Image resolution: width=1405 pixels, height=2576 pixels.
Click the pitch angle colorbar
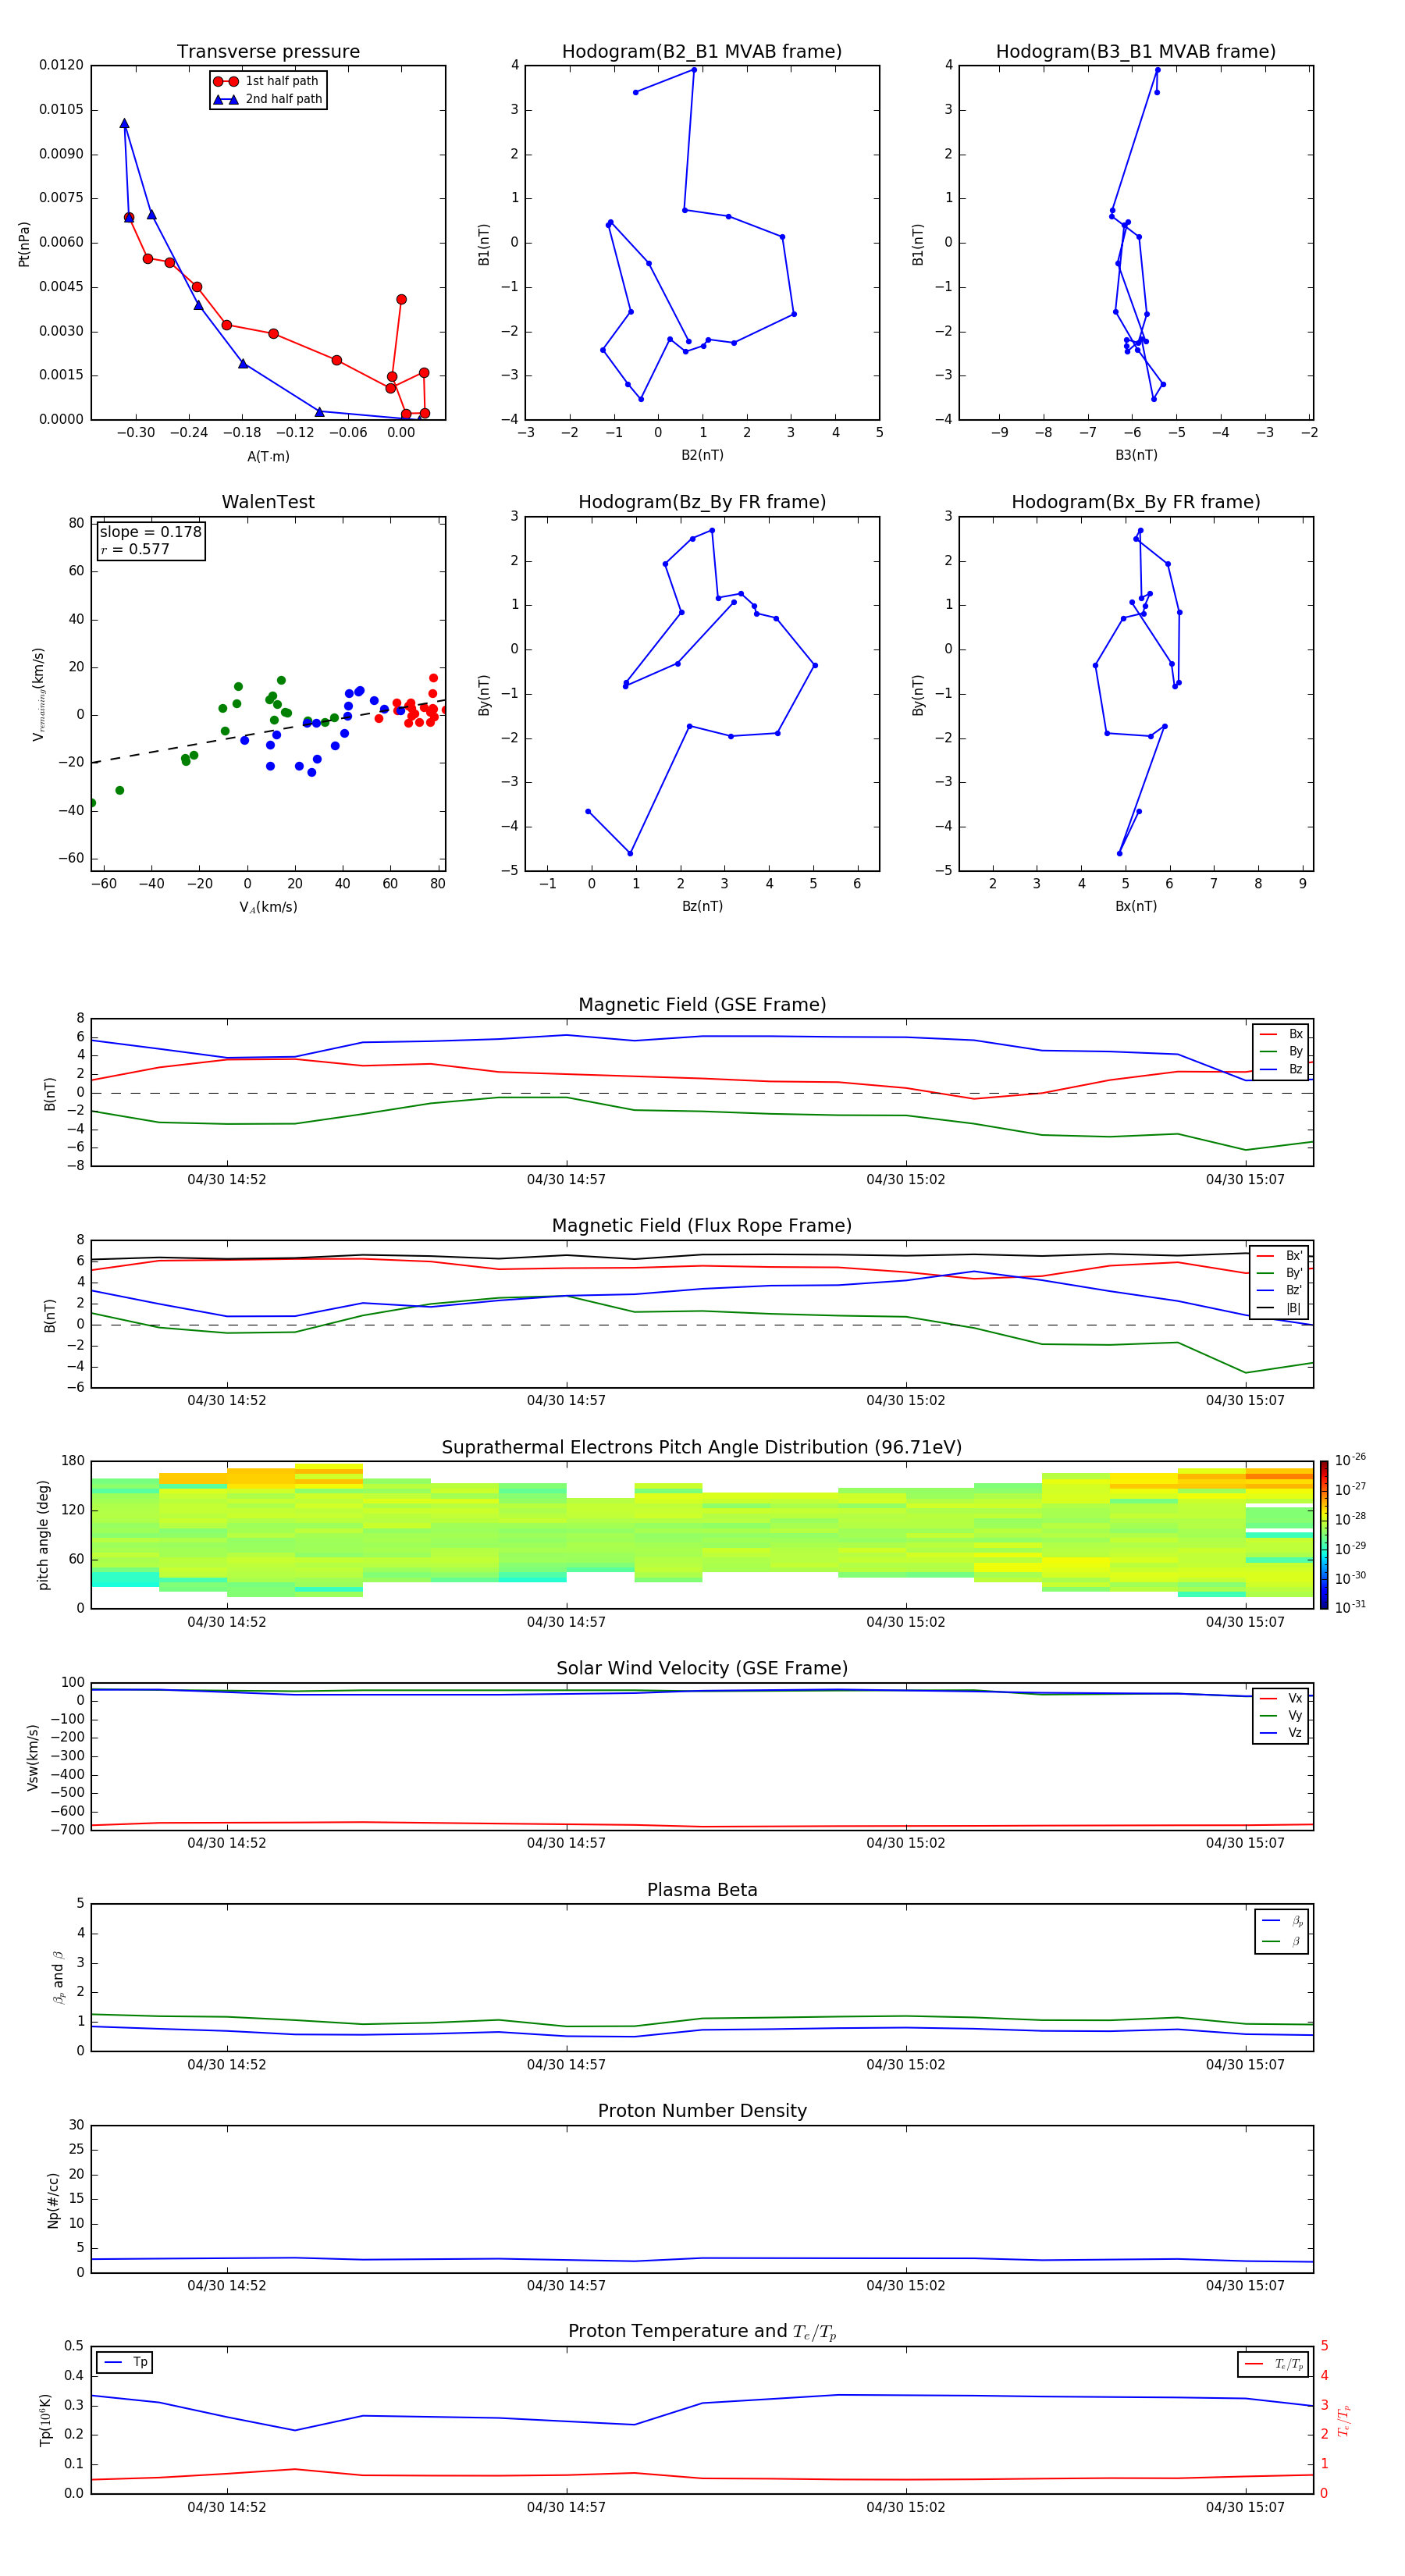1323,1535
